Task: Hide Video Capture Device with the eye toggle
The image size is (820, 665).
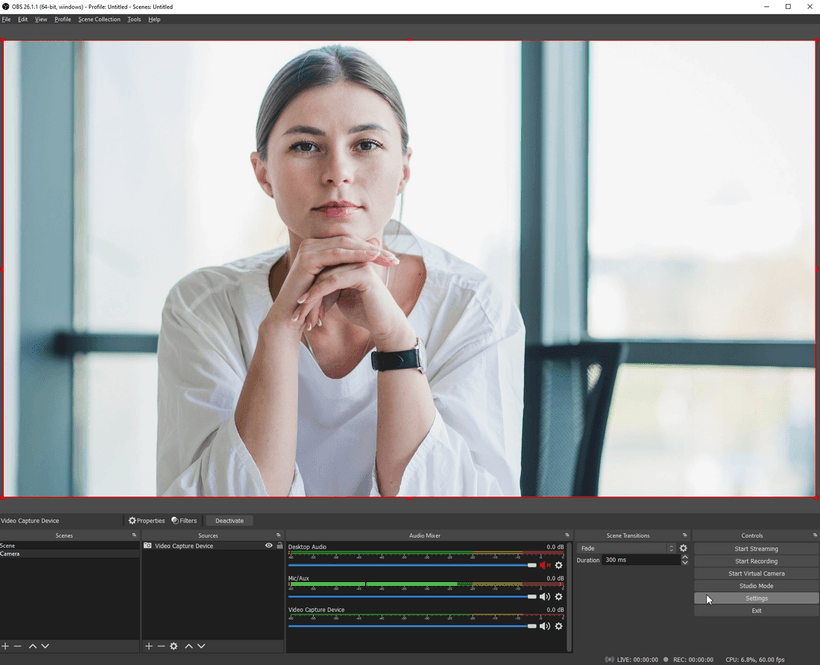Action: 269,546
